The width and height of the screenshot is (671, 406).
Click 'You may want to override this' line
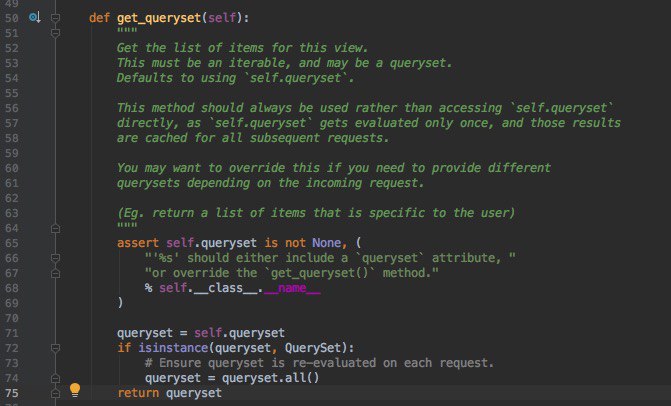[x=334, y=168]
